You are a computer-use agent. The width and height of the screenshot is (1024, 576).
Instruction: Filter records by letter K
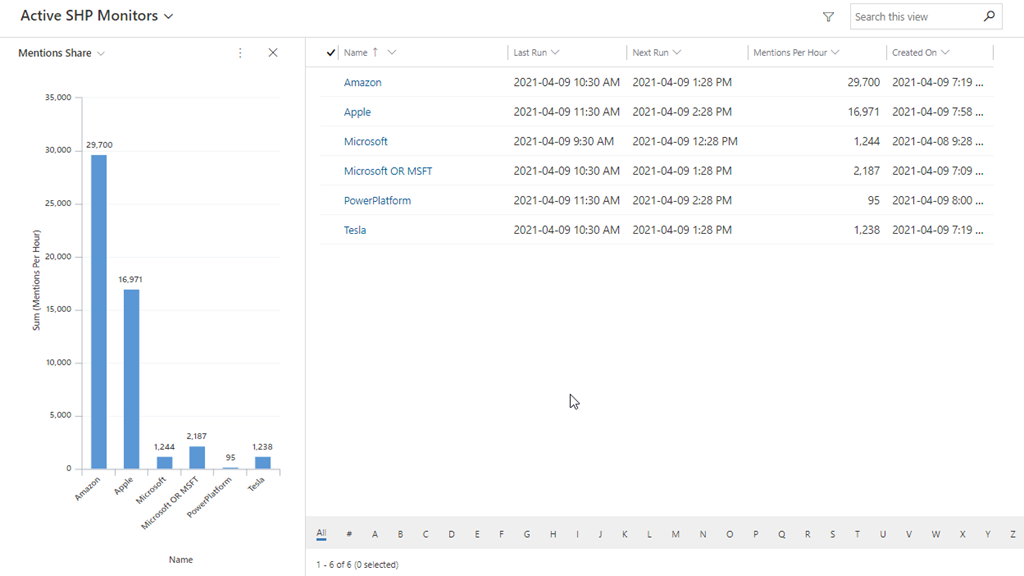point(625,534)
